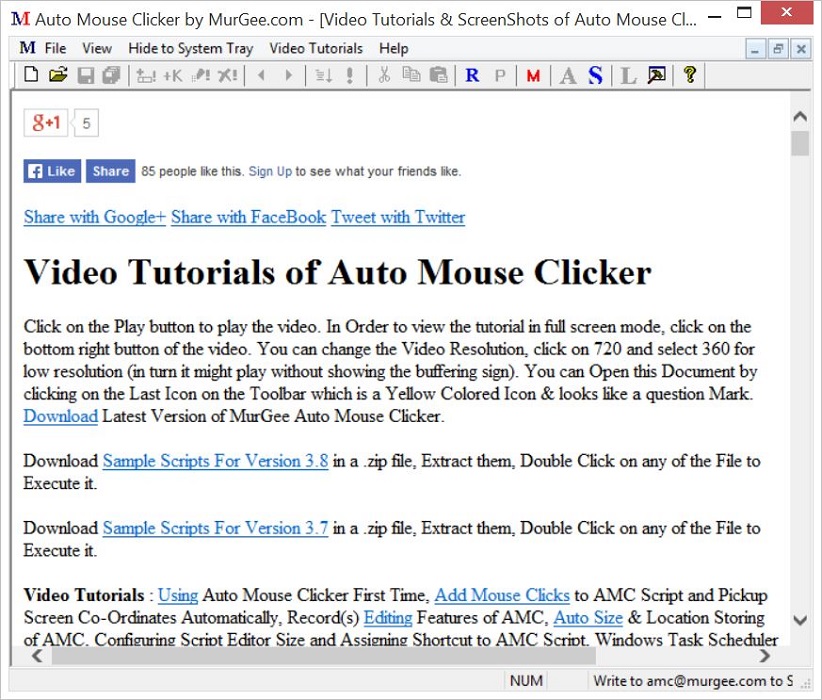
Task: Click the vertical scrollbar up arrow
Action: [800, 116]
